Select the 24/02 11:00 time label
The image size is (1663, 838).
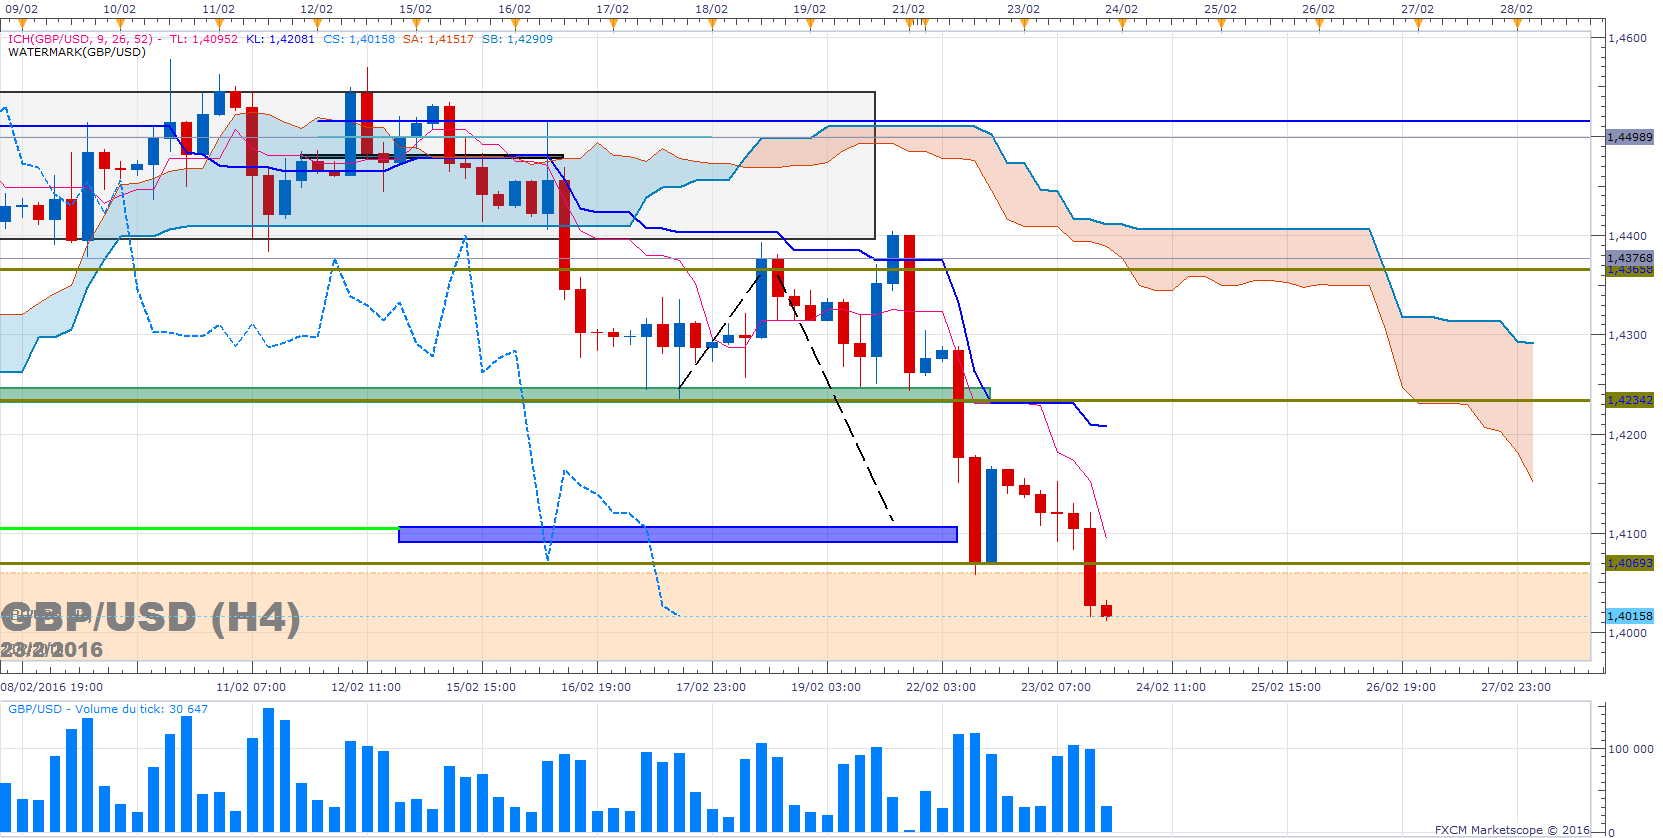tap(1171, 687)
